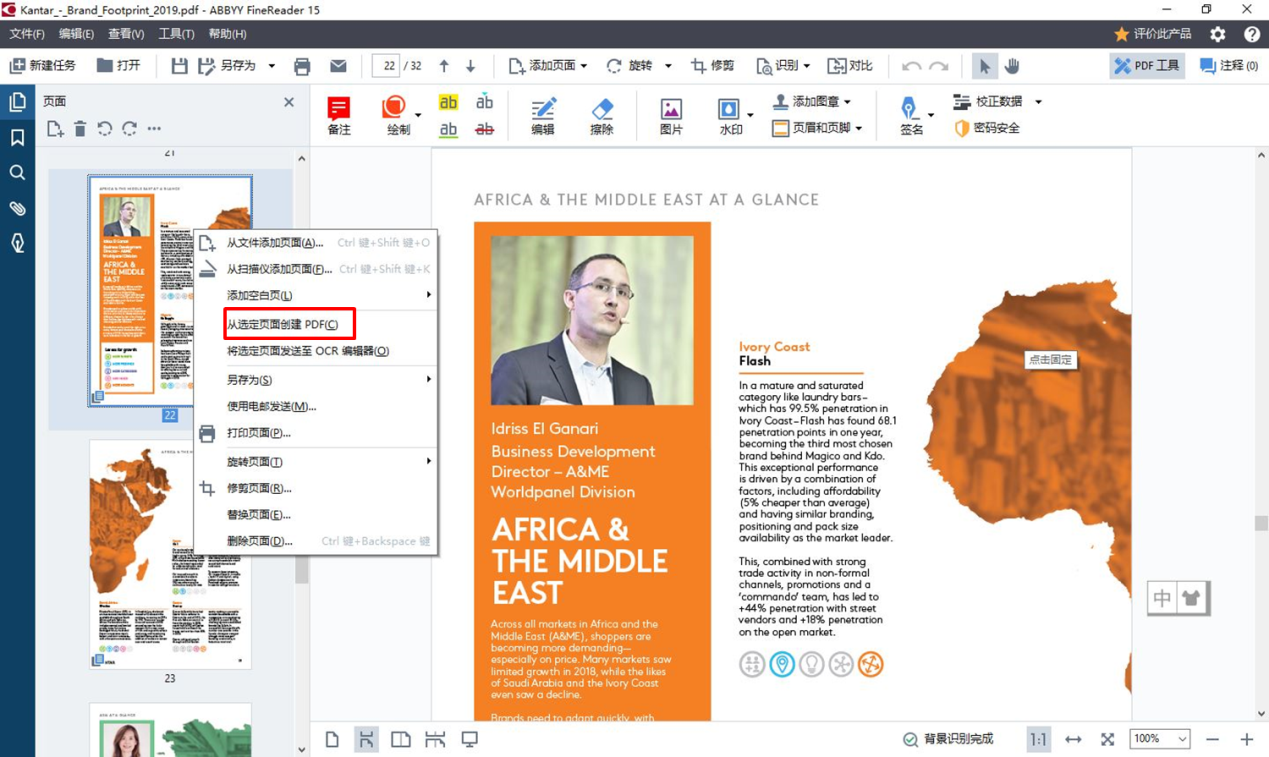Screen dimensions: 1269x757
Task: Select the 绘制 drawing tool
Action: [x=396, y=115]
